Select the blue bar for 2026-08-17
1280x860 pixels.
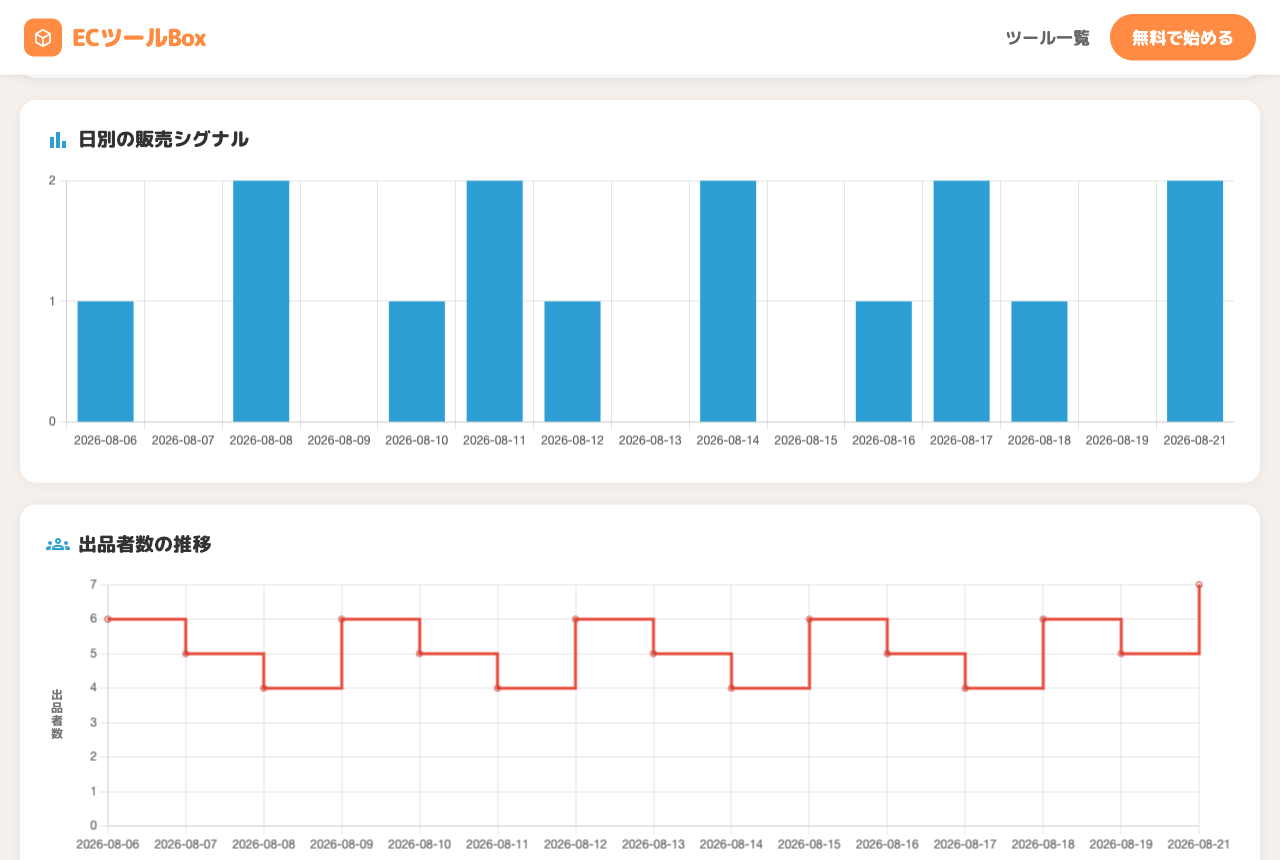tap(962, 301)
